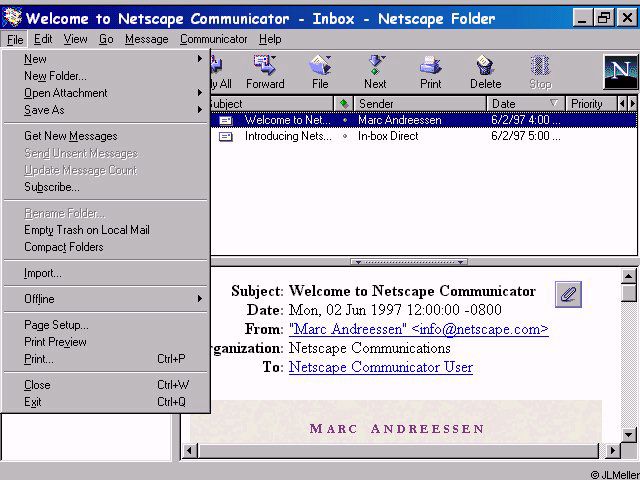Select Print Preview
The image size is (640, 480).
coord(106,342)
